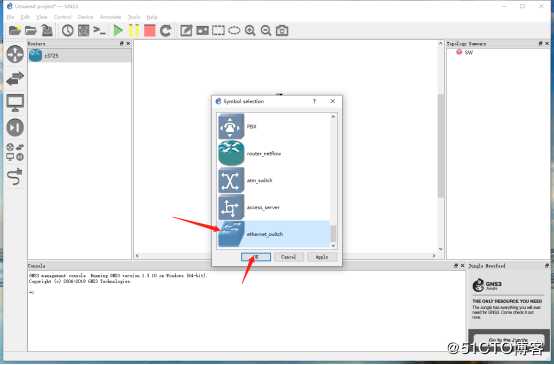The height and width of the screenshot is (365, 554).
Task: Open the Annotate menu
Action: (x=110, y=17)
